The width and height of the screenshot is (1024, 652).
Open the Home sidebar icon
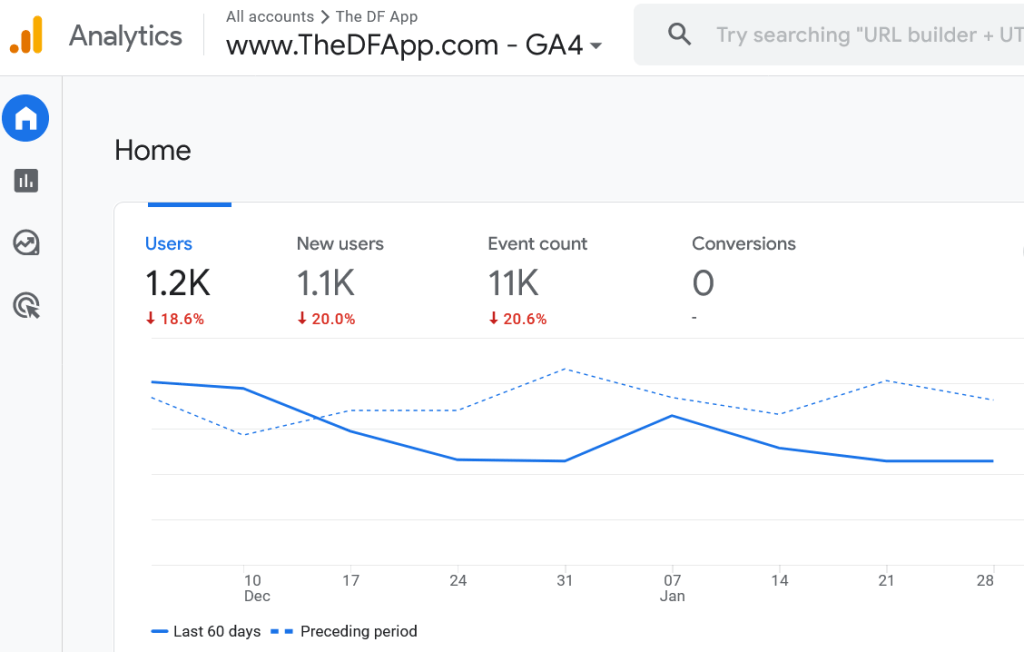coord(26,120)
